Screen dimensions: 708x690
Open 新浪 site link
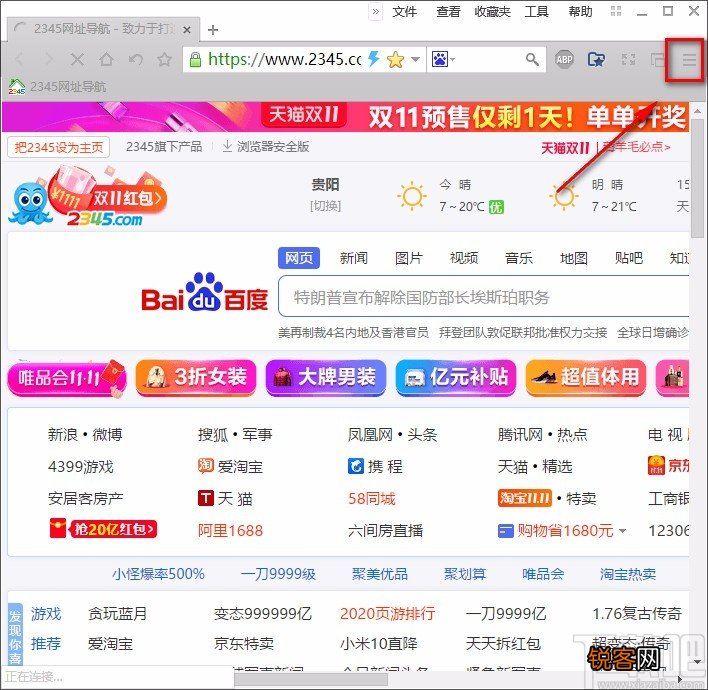click(63, 434)
